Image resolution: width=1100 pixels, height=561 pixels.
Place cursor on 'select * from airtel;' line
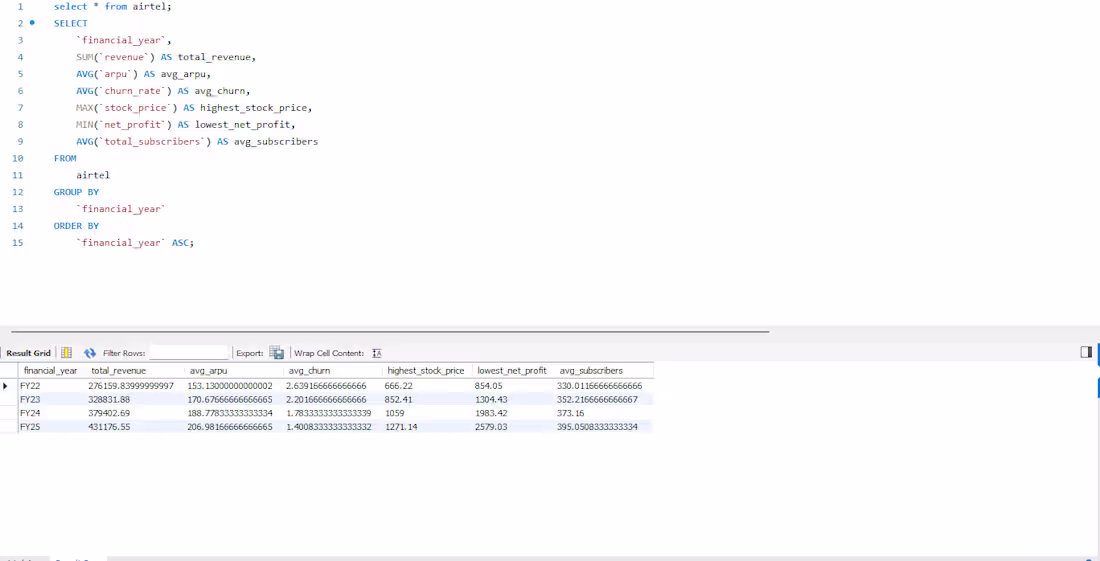click(x=112, y=6)
